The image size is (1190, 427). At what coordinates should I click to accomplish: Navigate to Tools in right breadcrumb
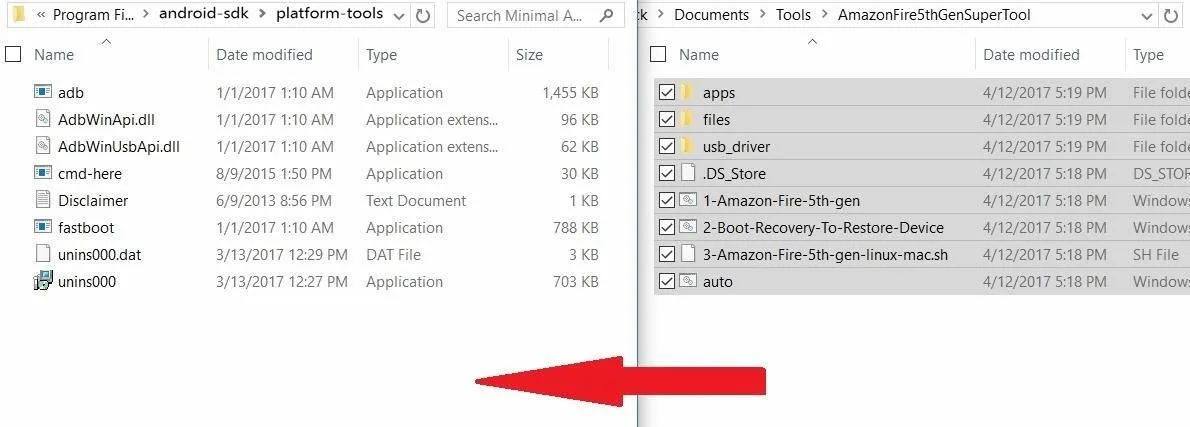793,15
